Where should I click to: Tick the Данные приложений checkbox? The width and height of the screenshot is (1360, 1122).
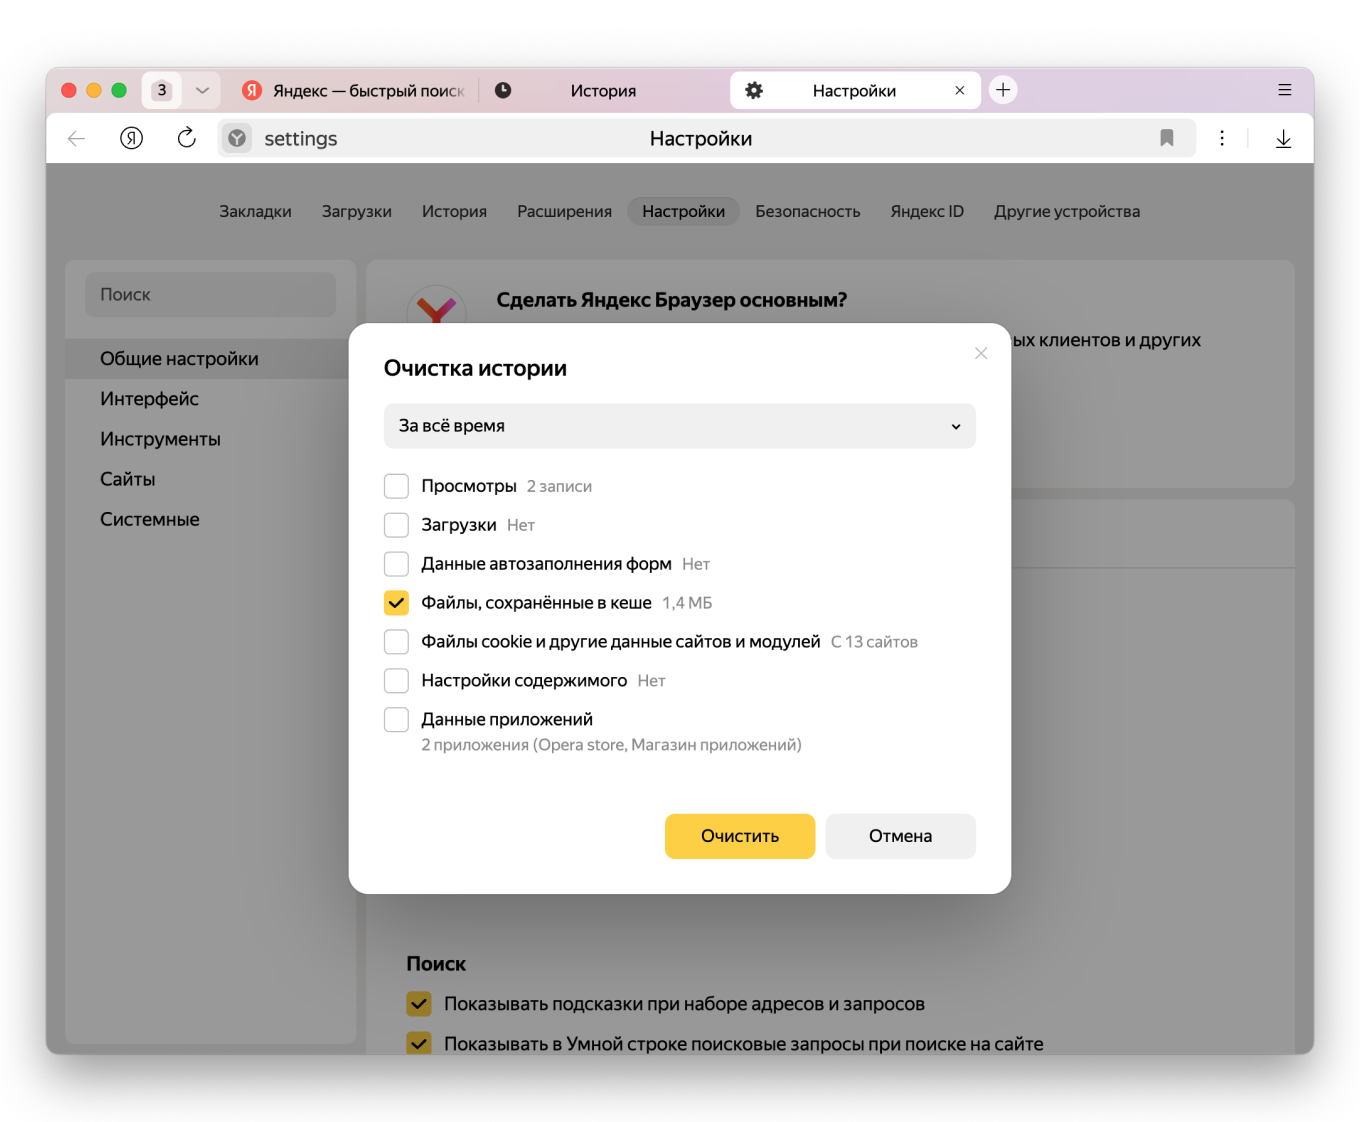point(397,720)
